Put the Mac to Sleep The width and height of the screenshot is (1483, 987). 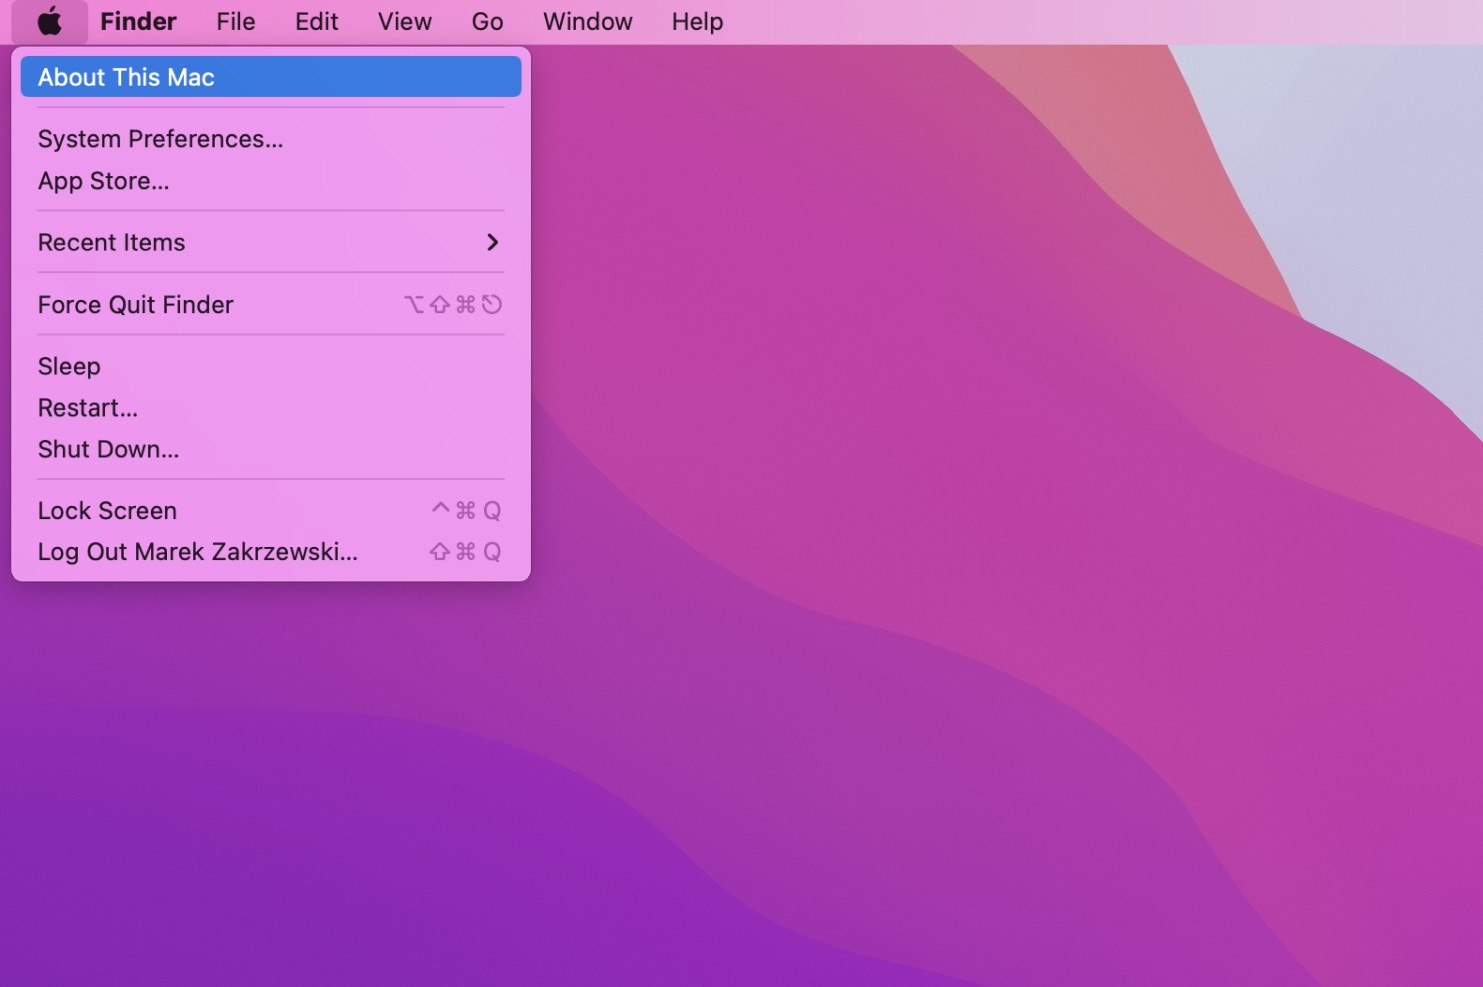[271, 366]
